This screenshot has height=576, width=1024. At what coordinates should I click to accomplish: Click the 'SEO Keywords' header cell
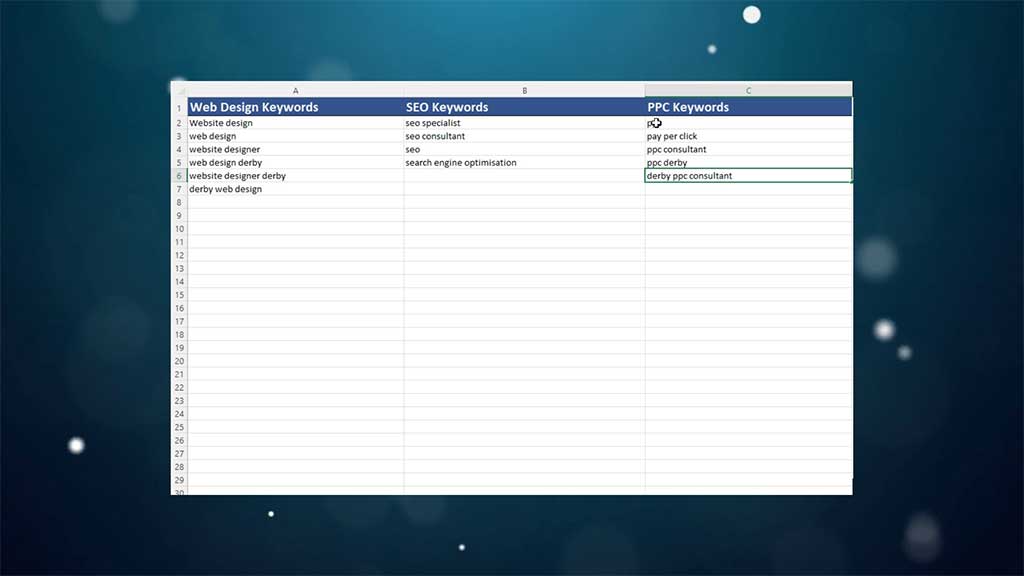(x=524, y=107)
